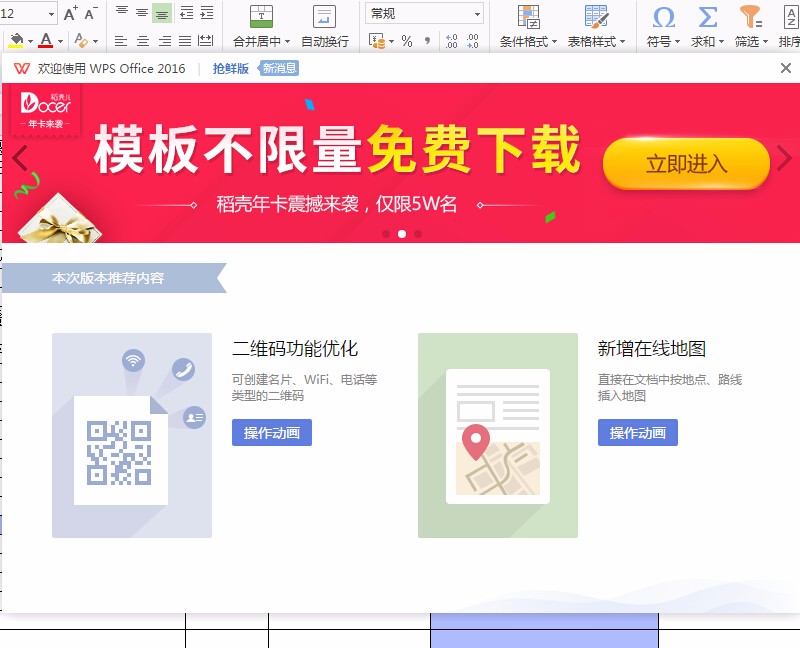Click the Percent Style icon
Screen dimensions: 800x648
(408, 38)
